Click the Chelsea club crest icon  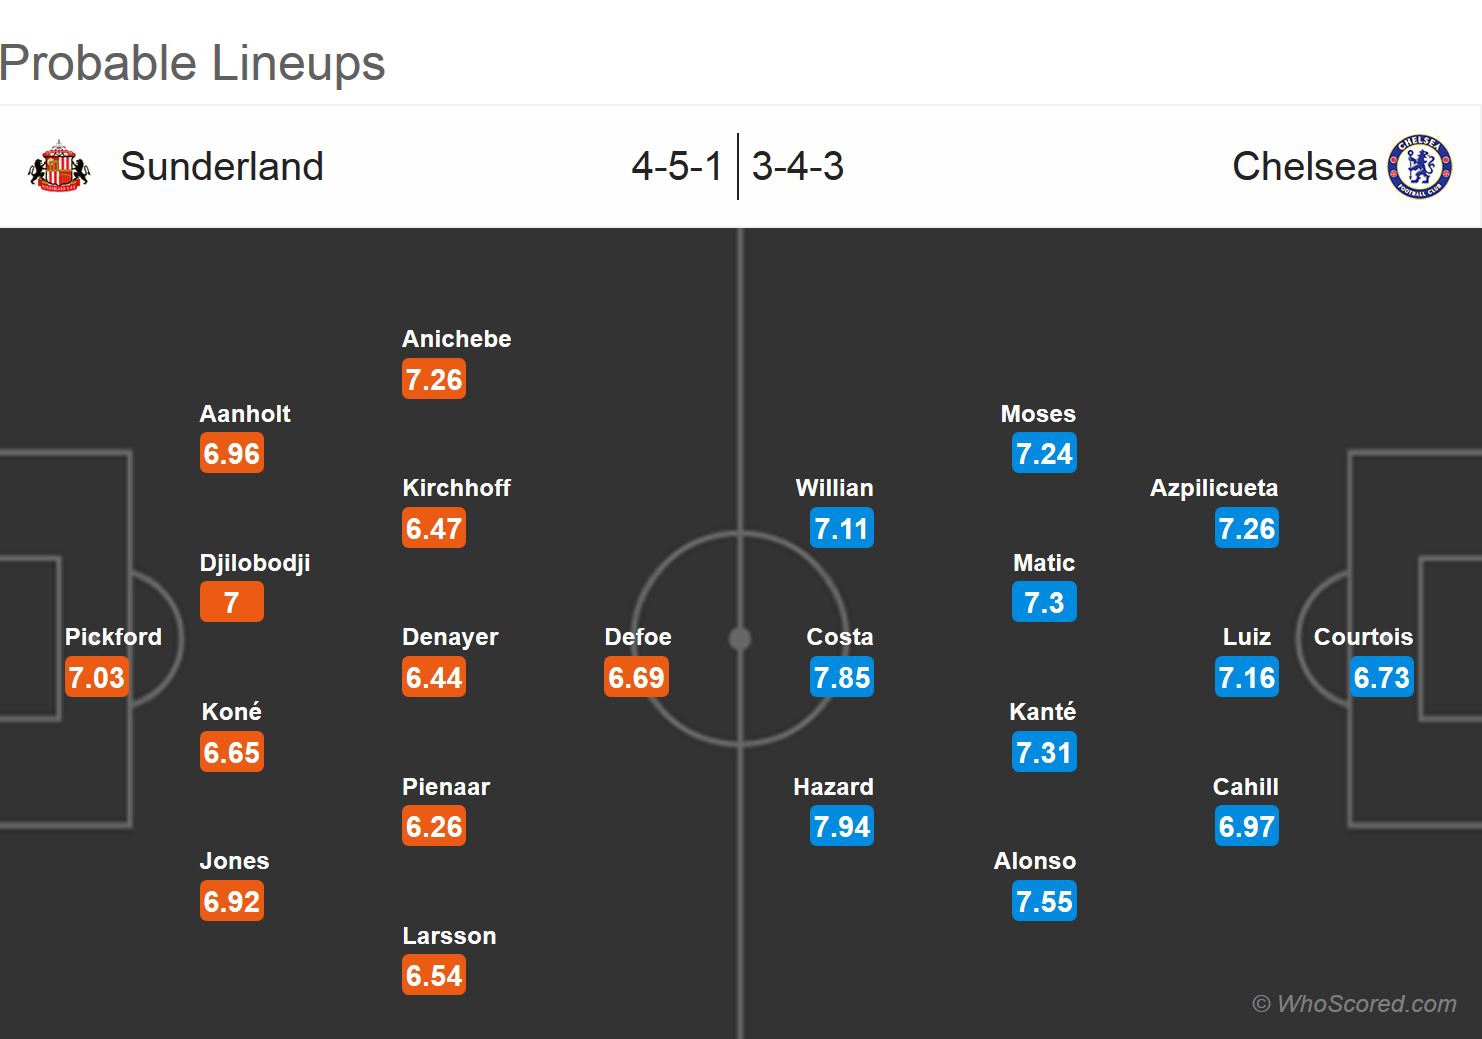coord(1419,167)
